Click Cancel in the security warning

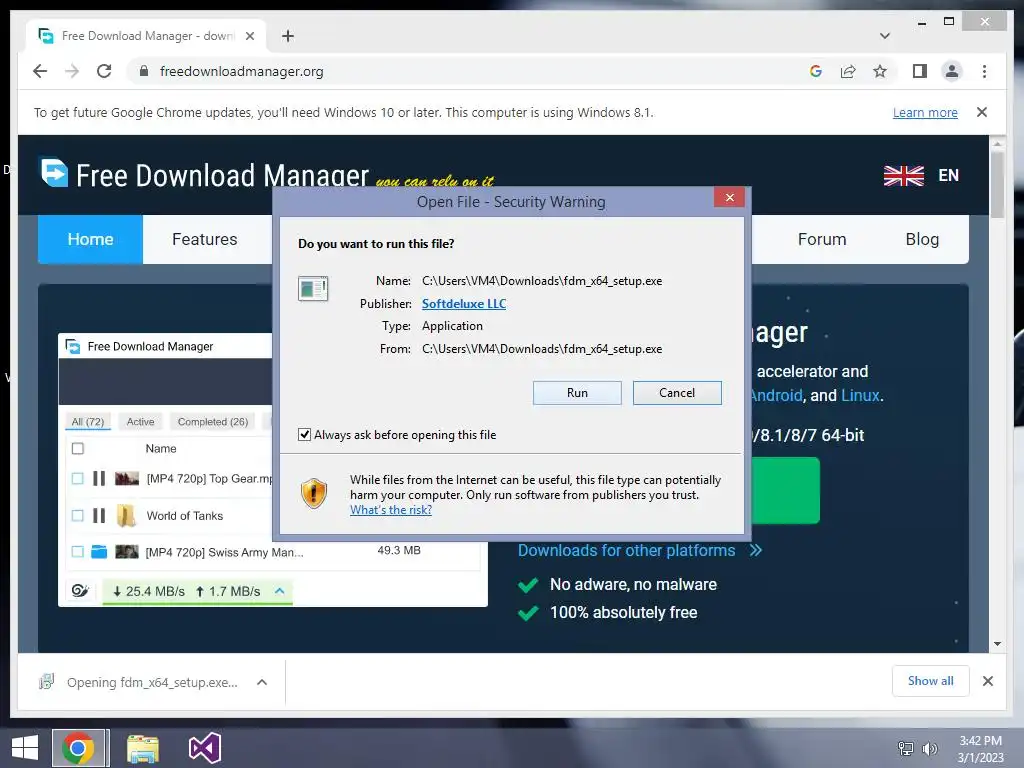tap(677, 392)
